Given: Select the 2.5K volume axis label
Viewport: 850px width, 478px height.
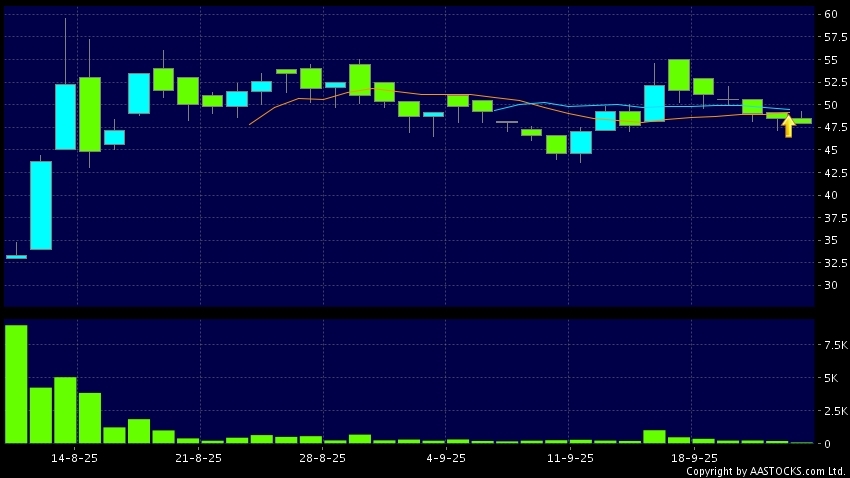Looking at the screenshot, I should point(835,411).
